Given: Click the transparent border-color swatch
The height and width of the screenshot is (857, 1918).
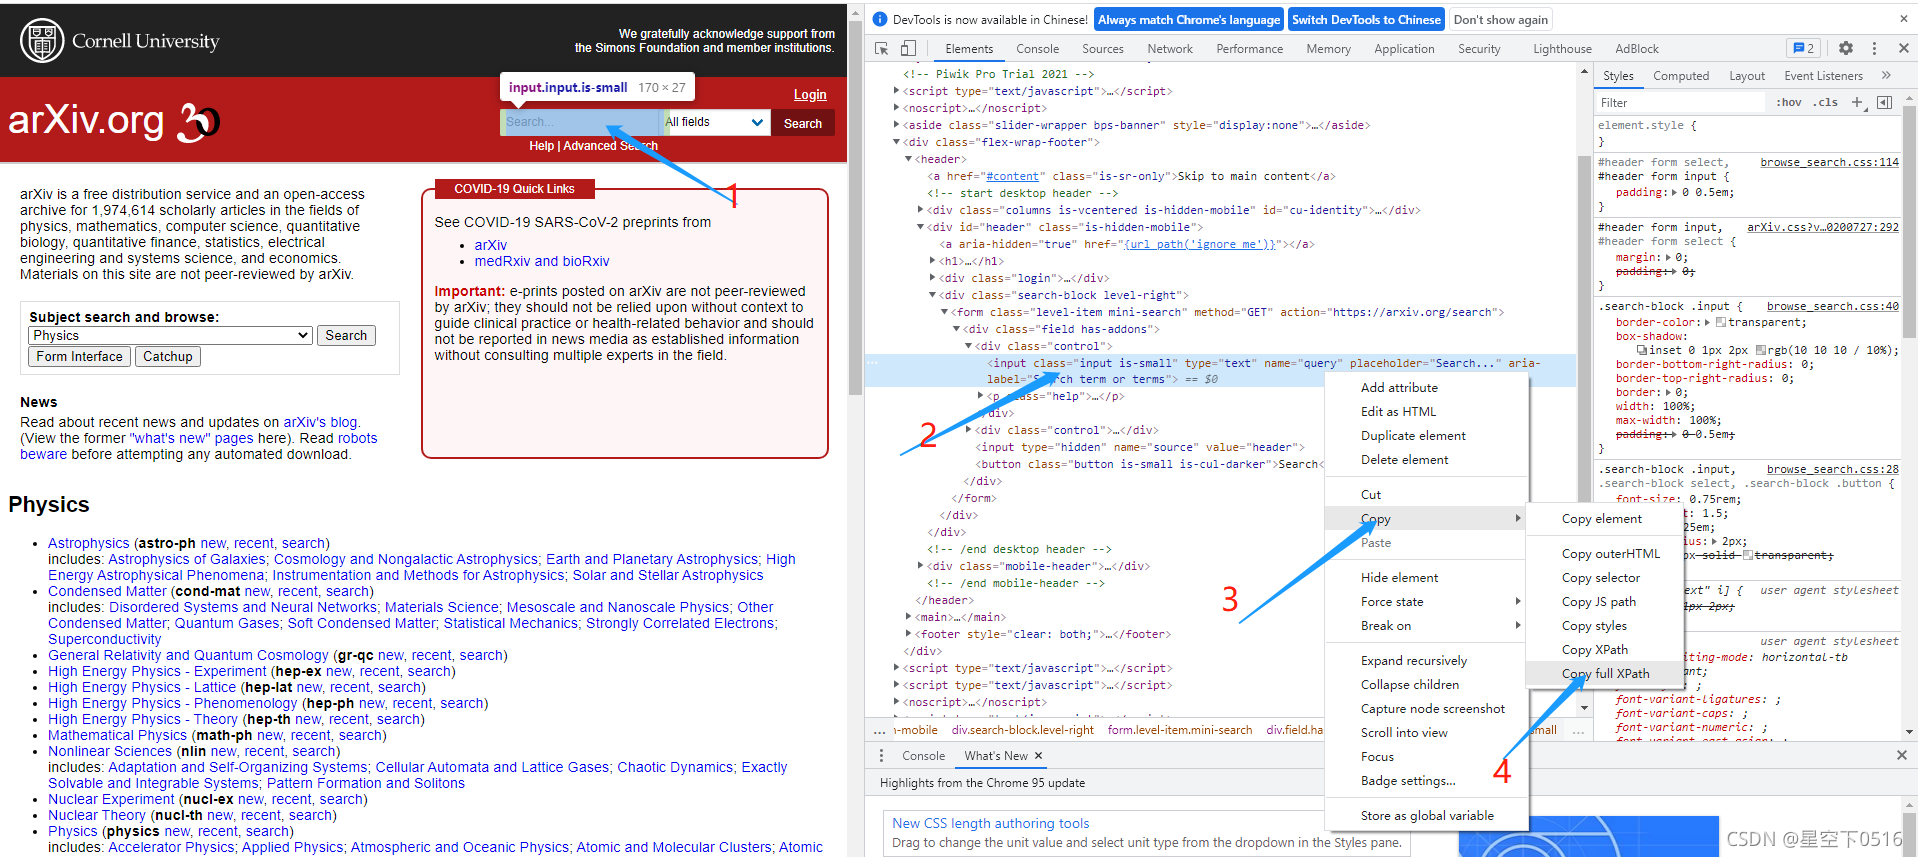Looking at the screenshot, I should (x=1720, y=322).
